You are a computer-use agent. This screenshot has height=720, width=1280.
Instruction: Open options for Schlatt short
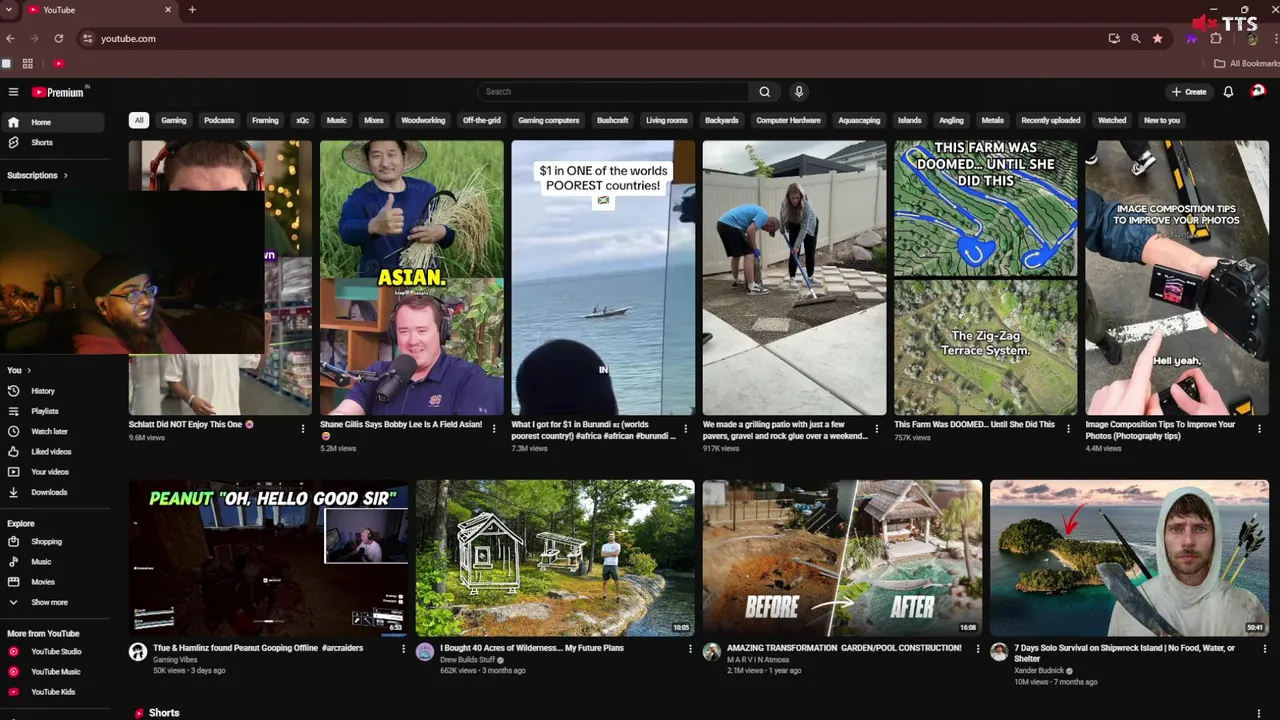pyautogui.click(x=303, y=429)
